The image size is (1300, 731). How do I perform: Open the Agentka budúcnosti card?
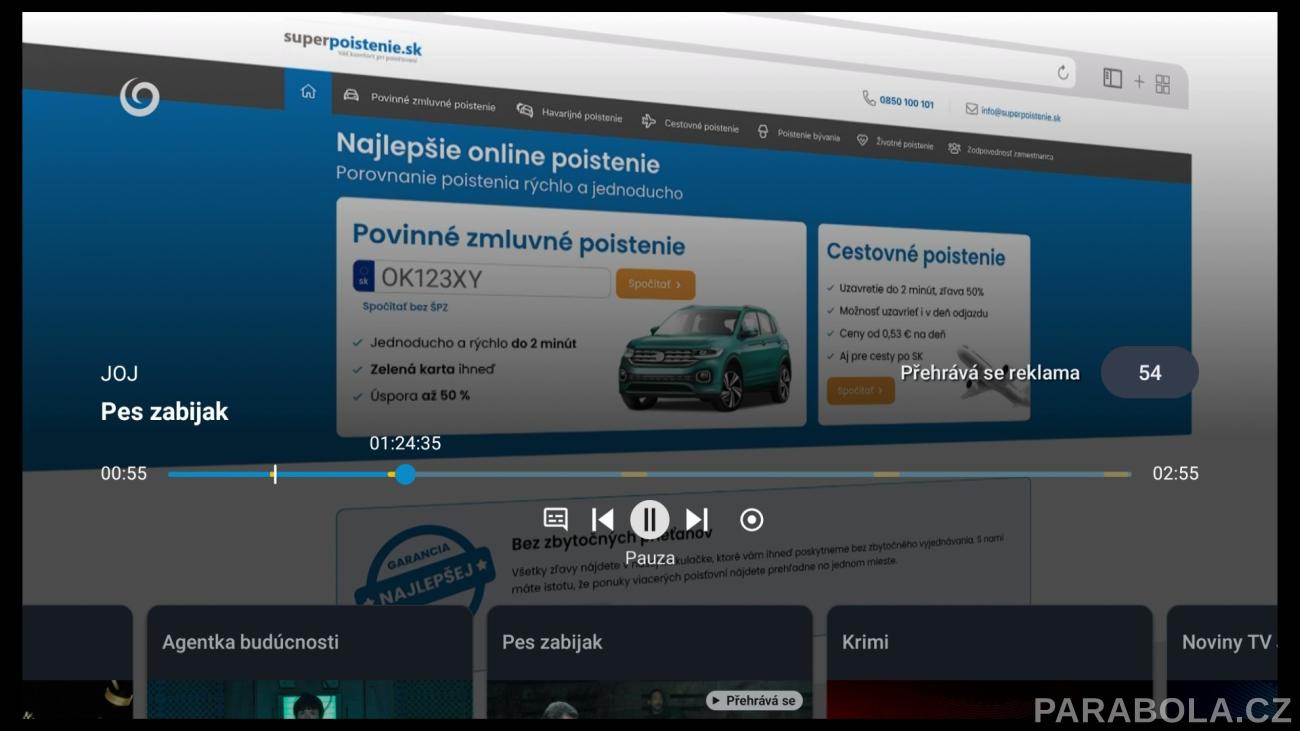click(x=310, y=662)
